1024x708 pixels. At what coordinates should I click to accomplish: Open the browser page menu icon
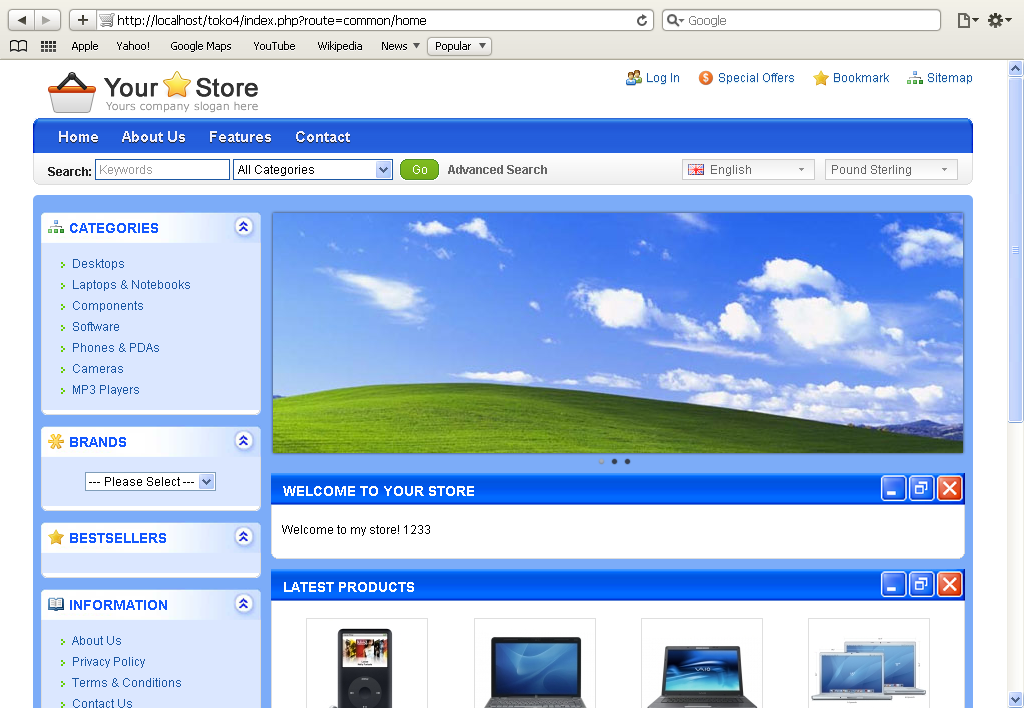pyautogui.click(x=967, y=20)
